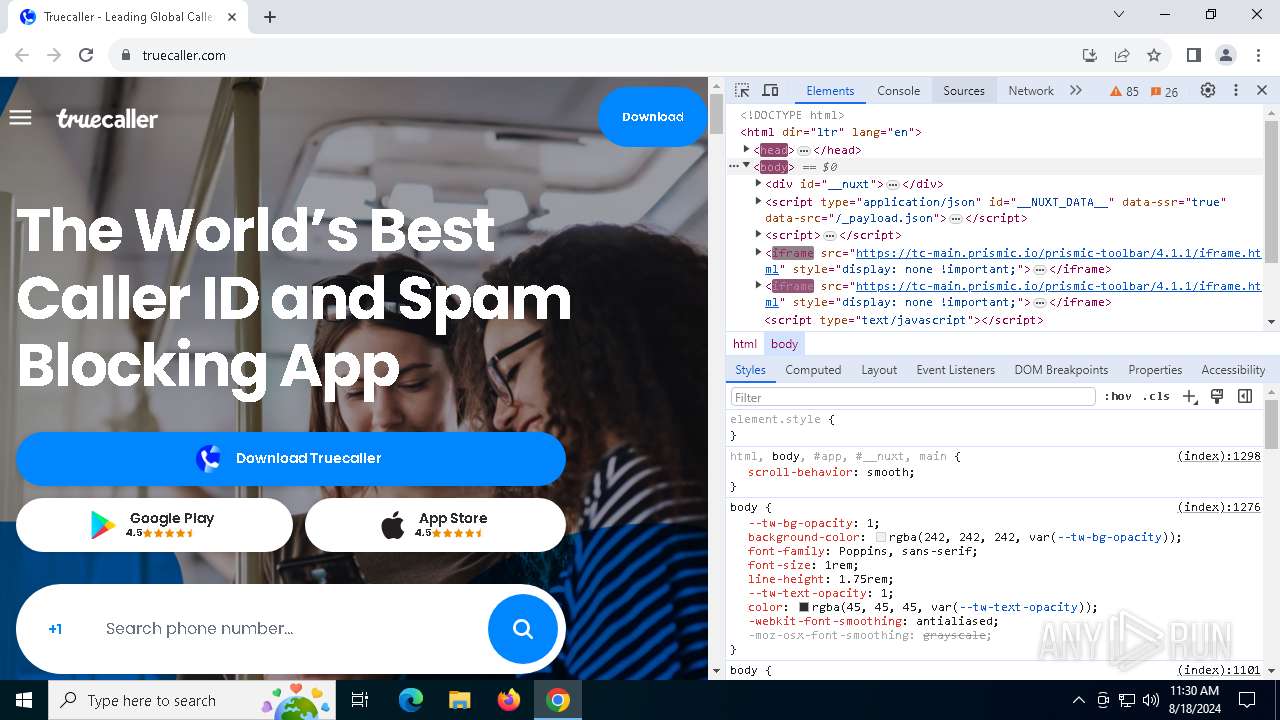Select the inspect element picker tool
The width and height of the screenshot is (1280, 720).
[x=742, y=90]
